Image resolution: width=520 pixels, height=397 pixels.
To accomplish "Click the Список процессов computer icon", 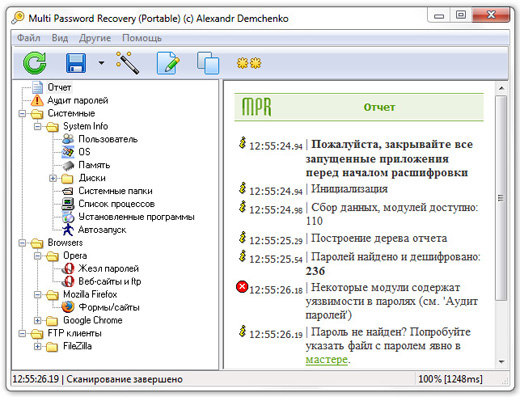I will (68, 204).
